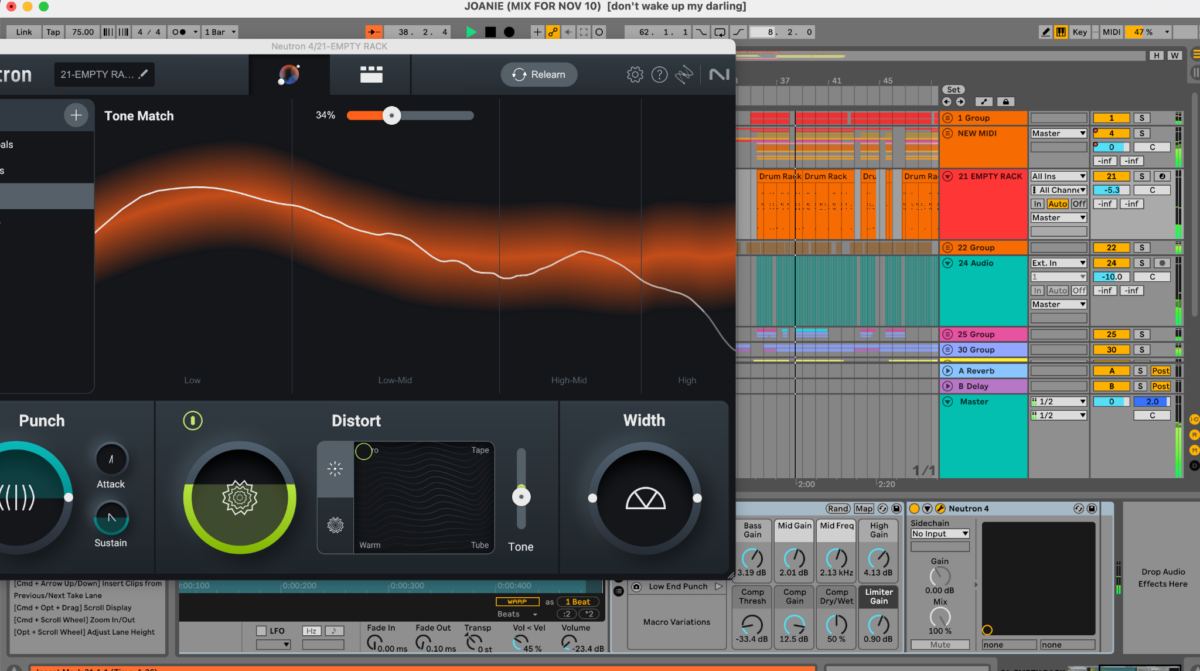The height and width of the screenshot is (671, 1200).
Task: Toggle the Distort module power button
Action: 192,420
